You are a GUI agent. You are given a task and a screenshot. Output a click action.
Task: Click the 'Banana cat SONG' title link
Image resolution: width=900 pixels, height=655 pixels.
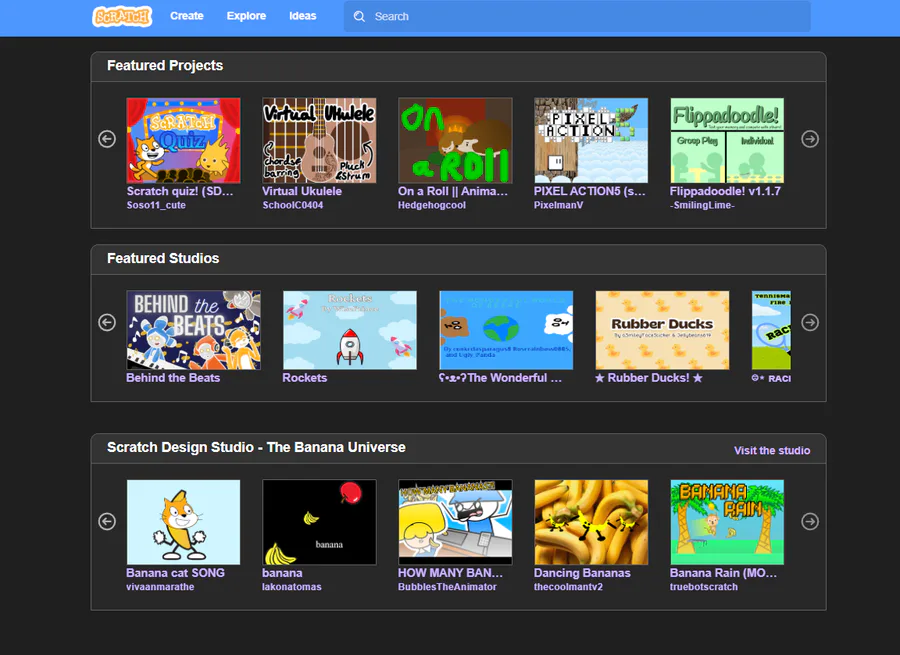pos(175,573)
